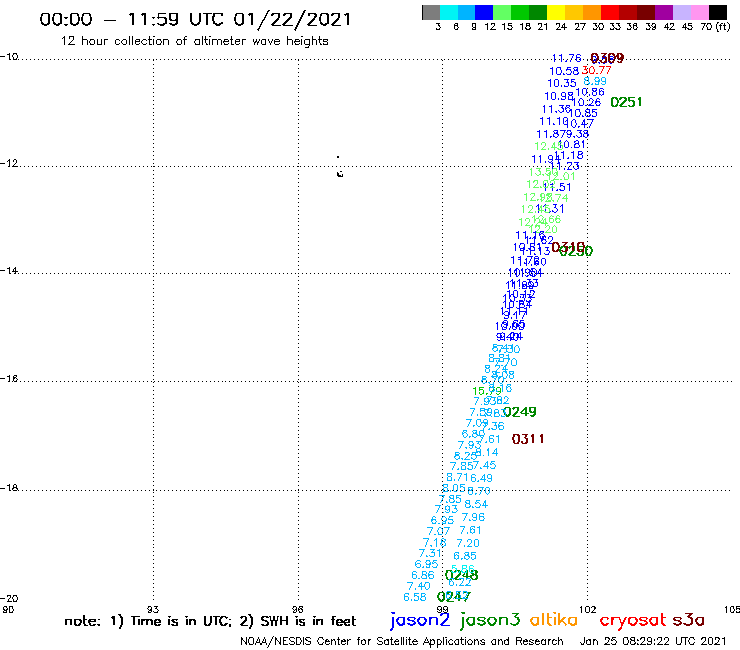Select the s3a satellite legend label
This screenshot has width=740, height=650.
tap(688, 620)
